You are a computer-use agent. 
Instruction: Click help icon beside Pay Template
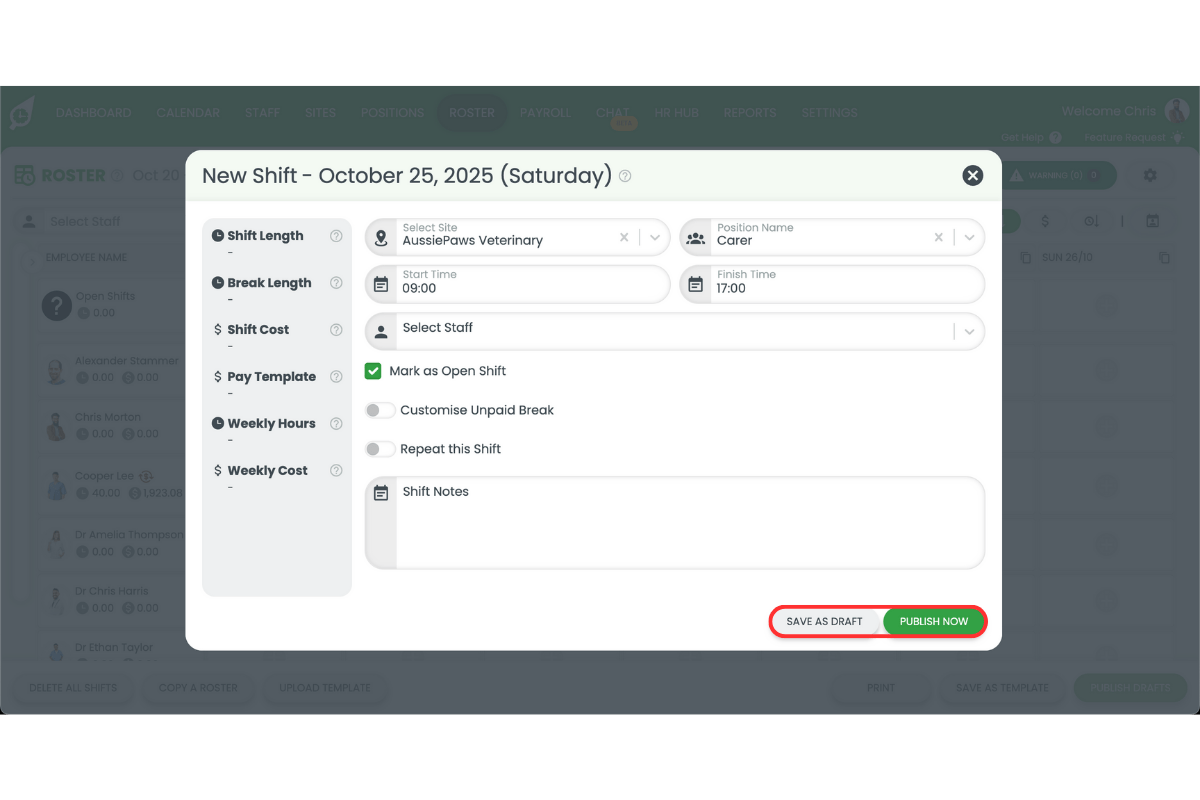(336, 377)
